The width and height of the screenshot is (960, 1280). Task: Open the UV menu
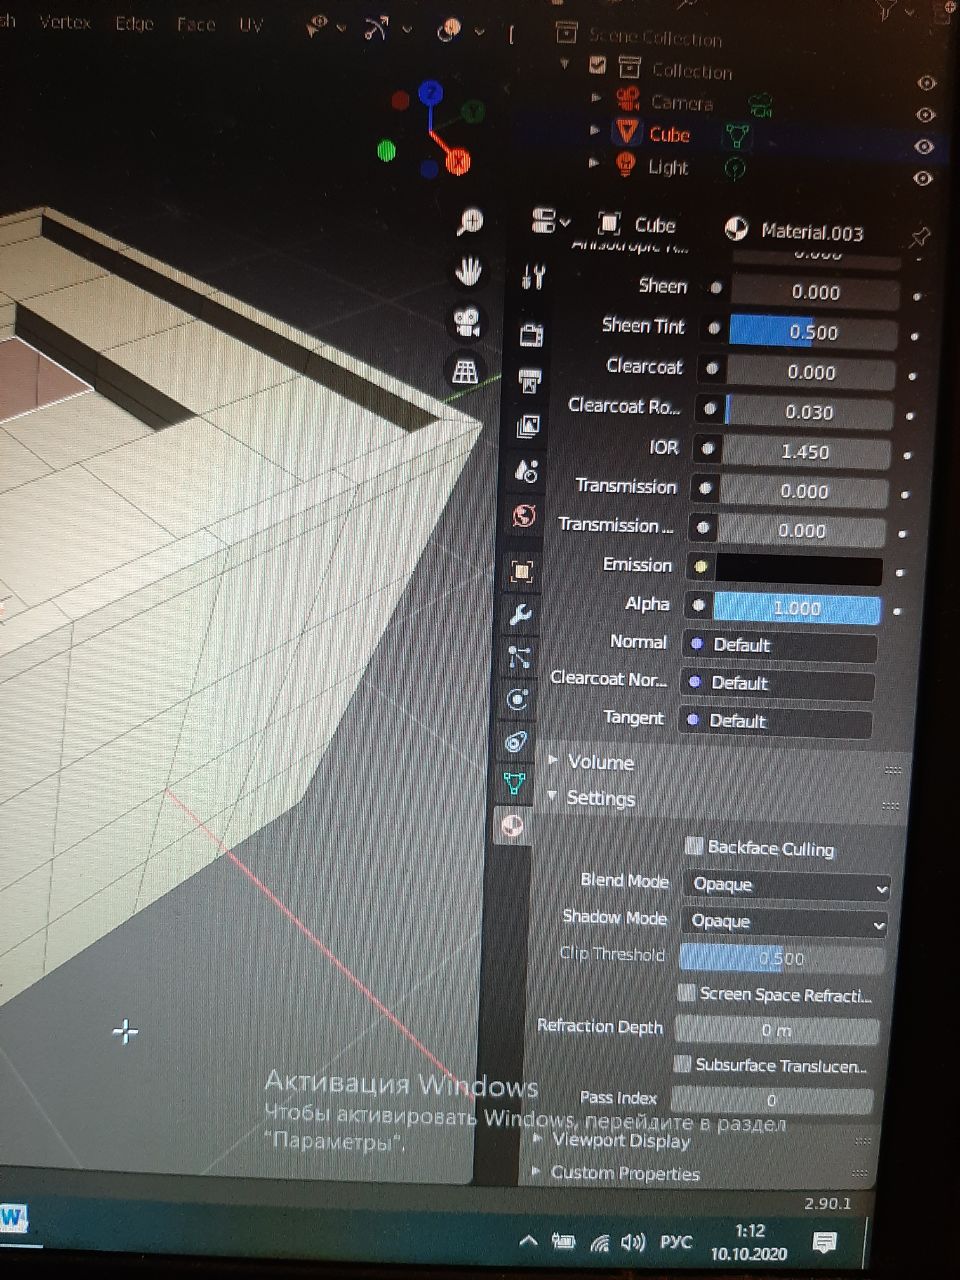250,25
